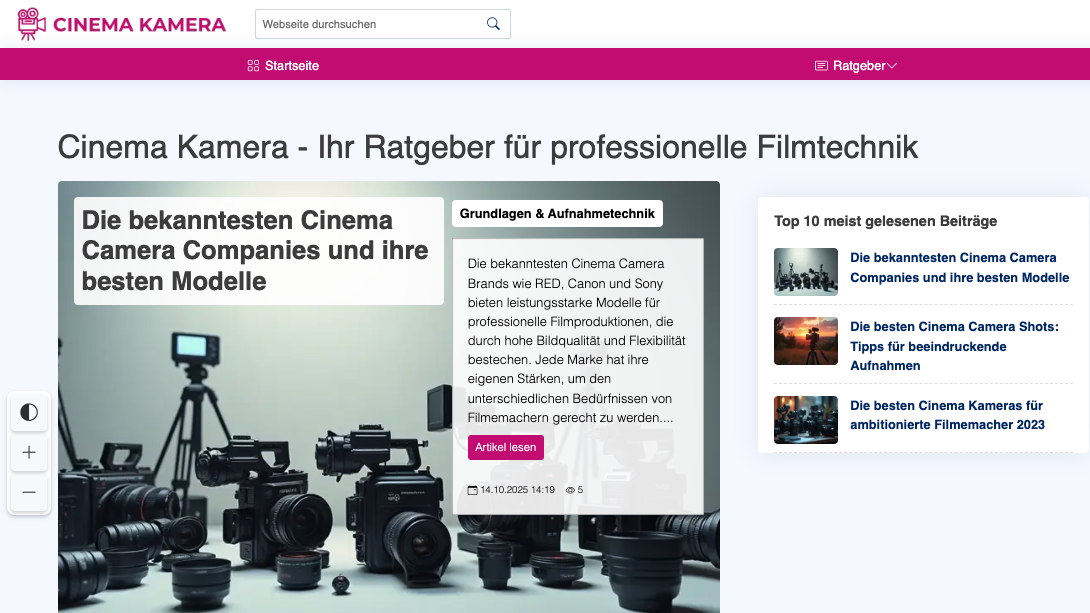The image size is (1090, 613).
Task: Select the grid icon next to Startseite
Action: (253, 65)
